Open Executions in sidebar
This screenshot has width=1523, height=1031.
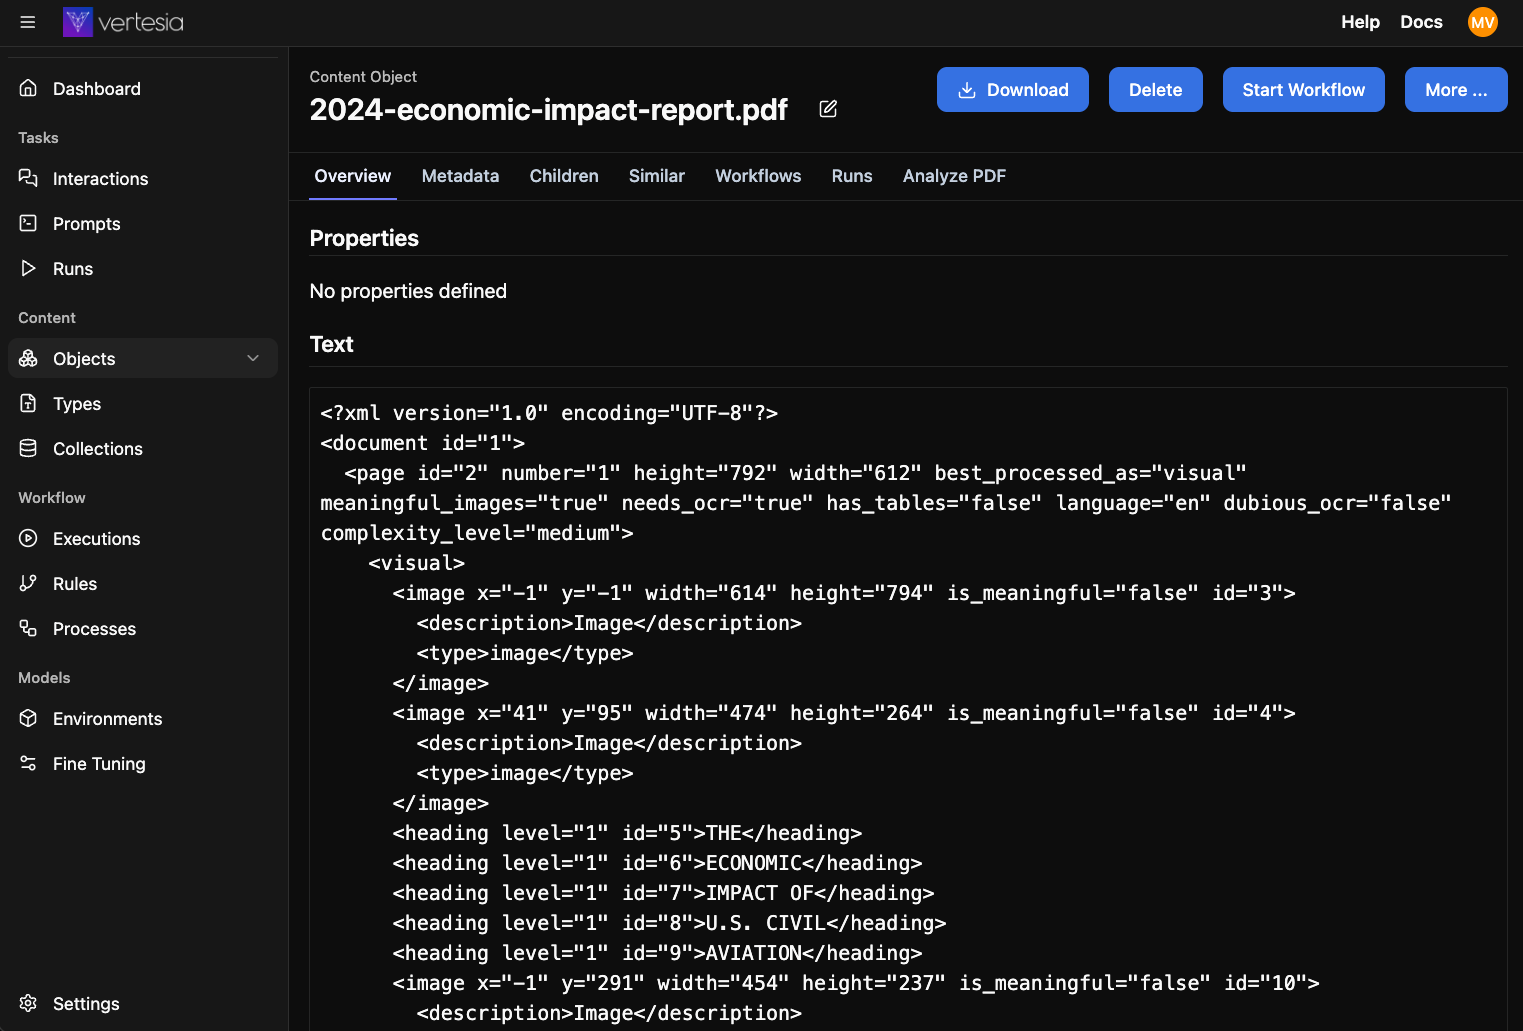(143, 538)
